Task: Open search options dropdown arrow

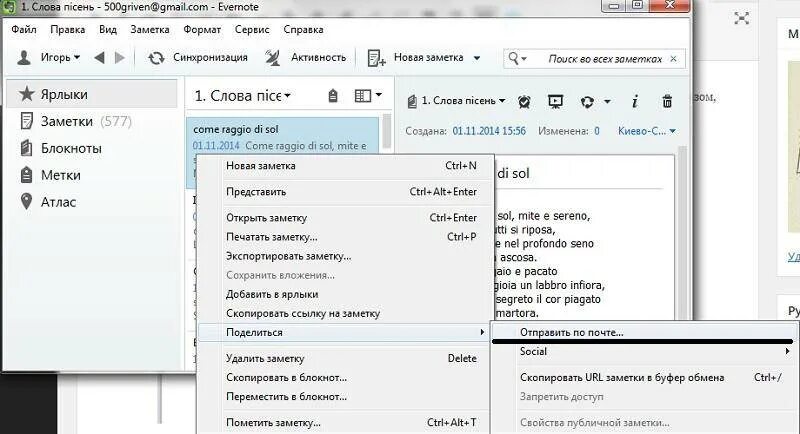Action: (x=524, y=59)
